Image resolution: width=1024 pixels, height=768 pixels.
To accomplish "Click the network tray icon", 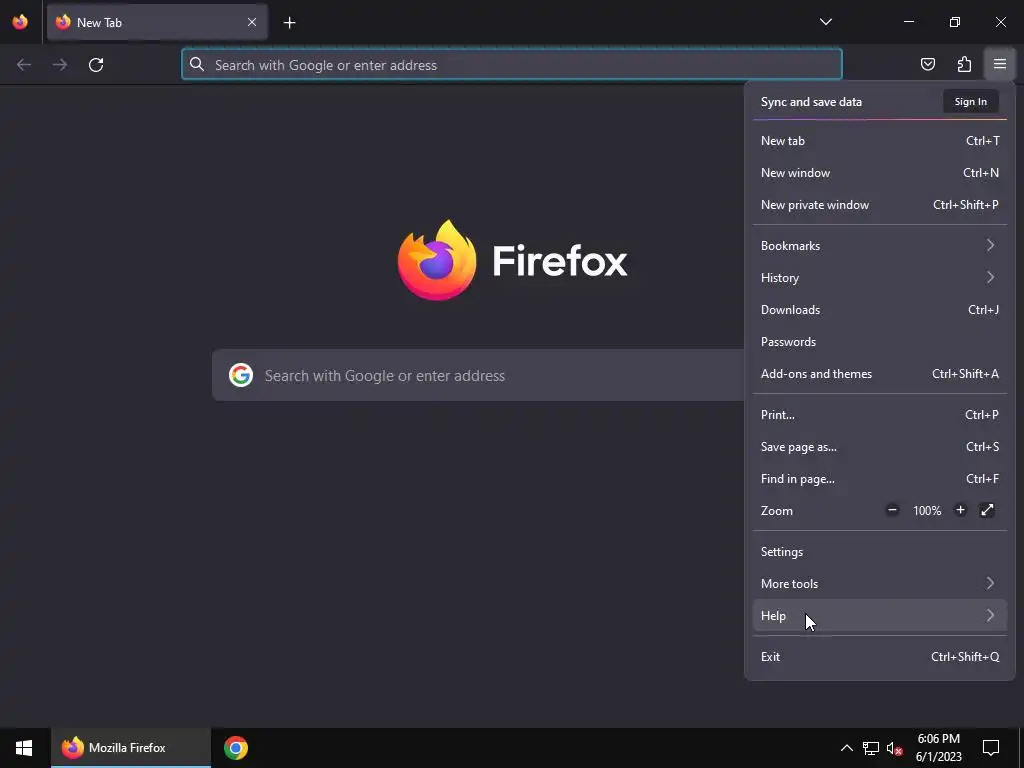I will [871, 748].
